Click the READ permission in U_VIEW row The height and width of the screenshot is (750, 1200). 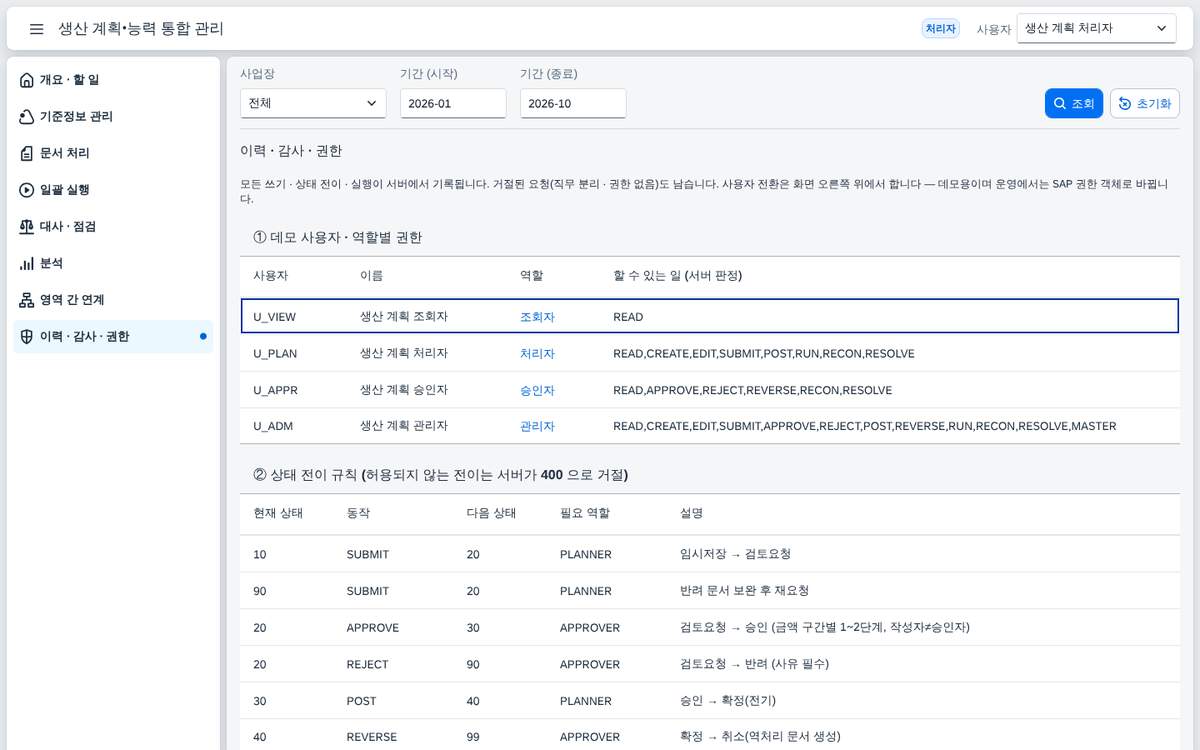tap(628, 317)
